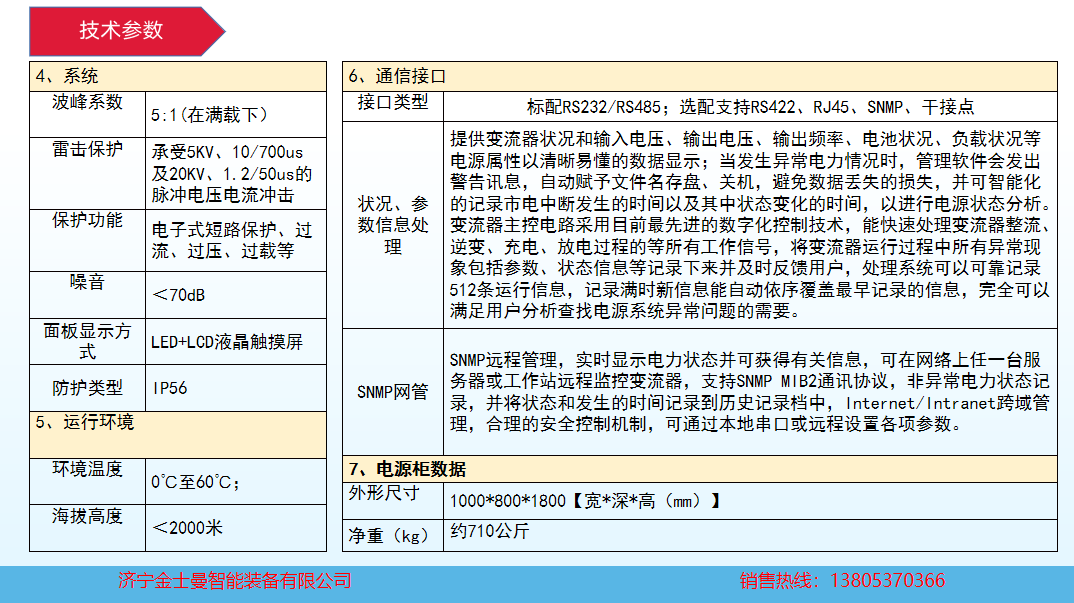The height and width of the screenshot is (603, 1074).
Task: Click the 7、电源柜数据 section header
Action: 699,469
